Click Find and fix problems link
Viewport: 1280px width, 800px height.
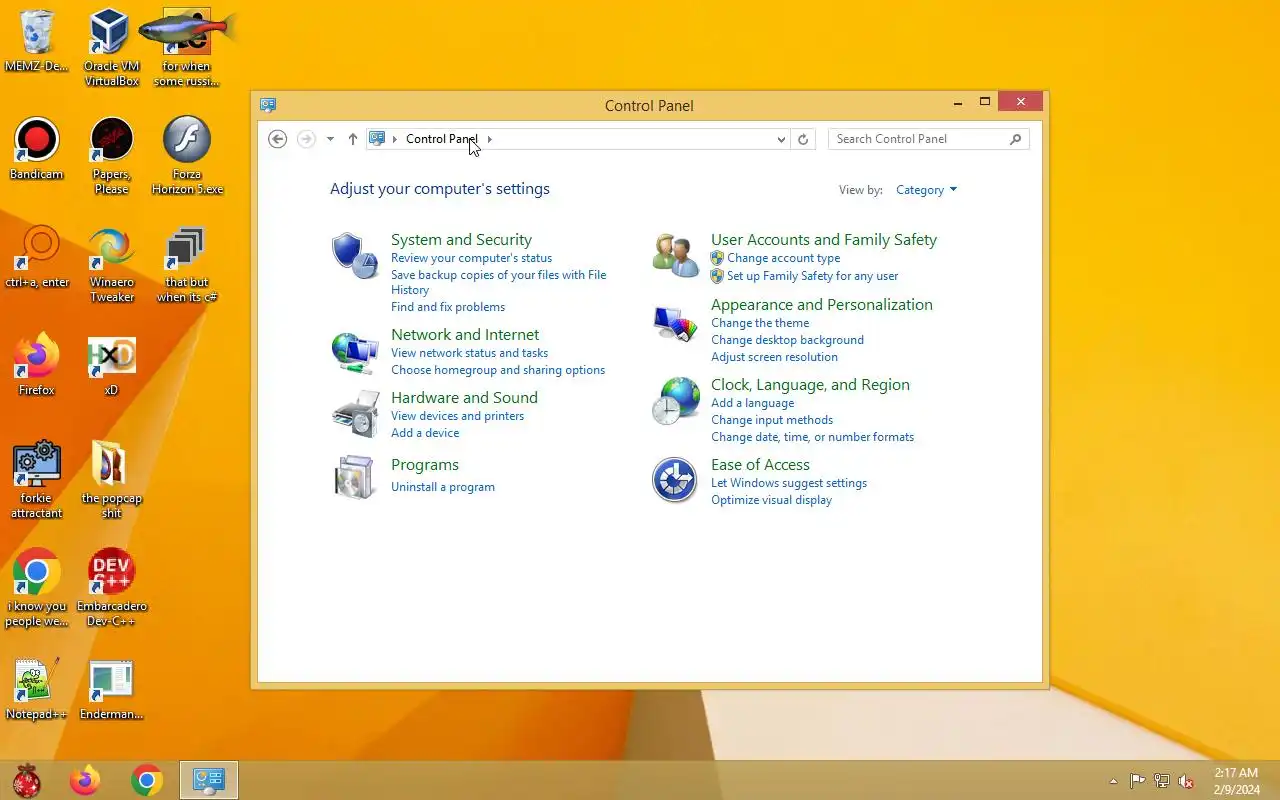coord(448,307)
